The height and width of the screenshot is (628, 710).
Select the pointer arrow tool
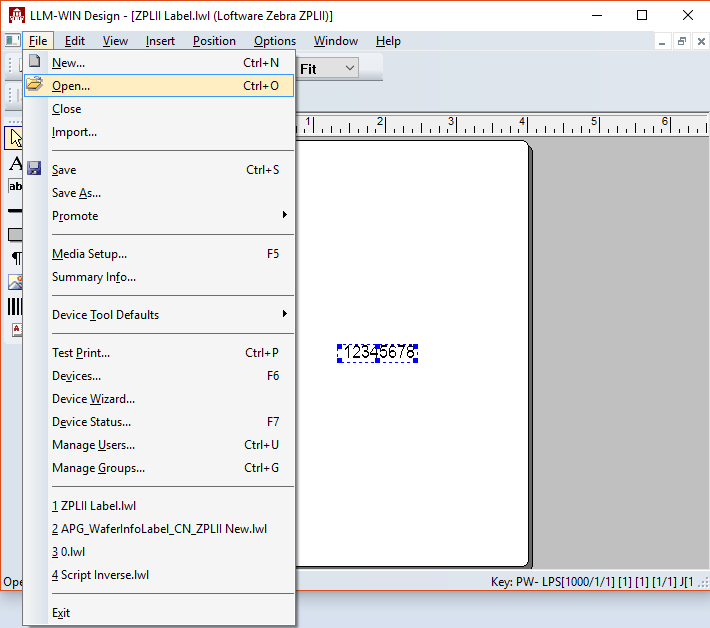pyautogui.click(x=14, y=138)
